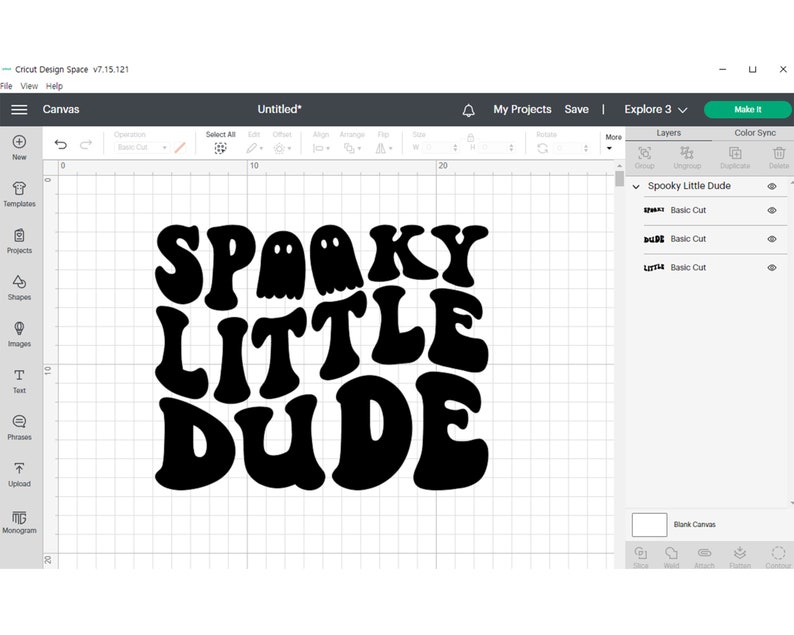The image size is (794, 635).
Task: Select the SPOOKY layer thumbnail
Action: tap(653, 210)
